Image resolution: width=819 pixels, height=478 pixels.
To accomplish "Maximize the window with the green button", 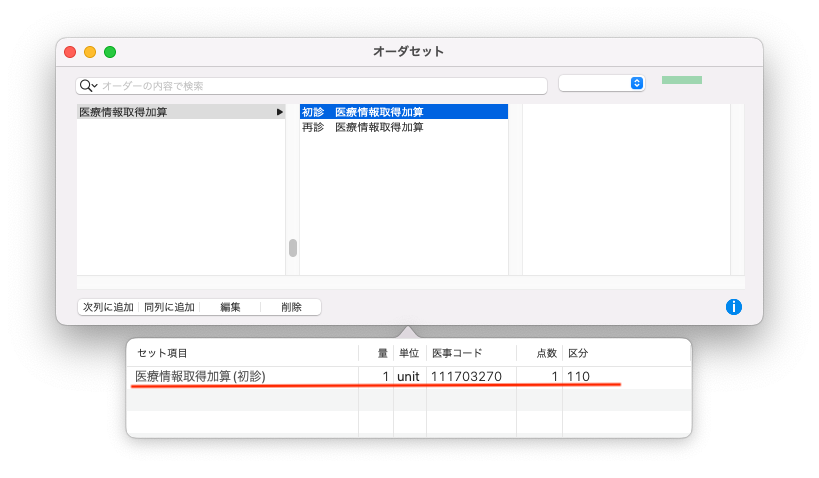I will point(110,52).
